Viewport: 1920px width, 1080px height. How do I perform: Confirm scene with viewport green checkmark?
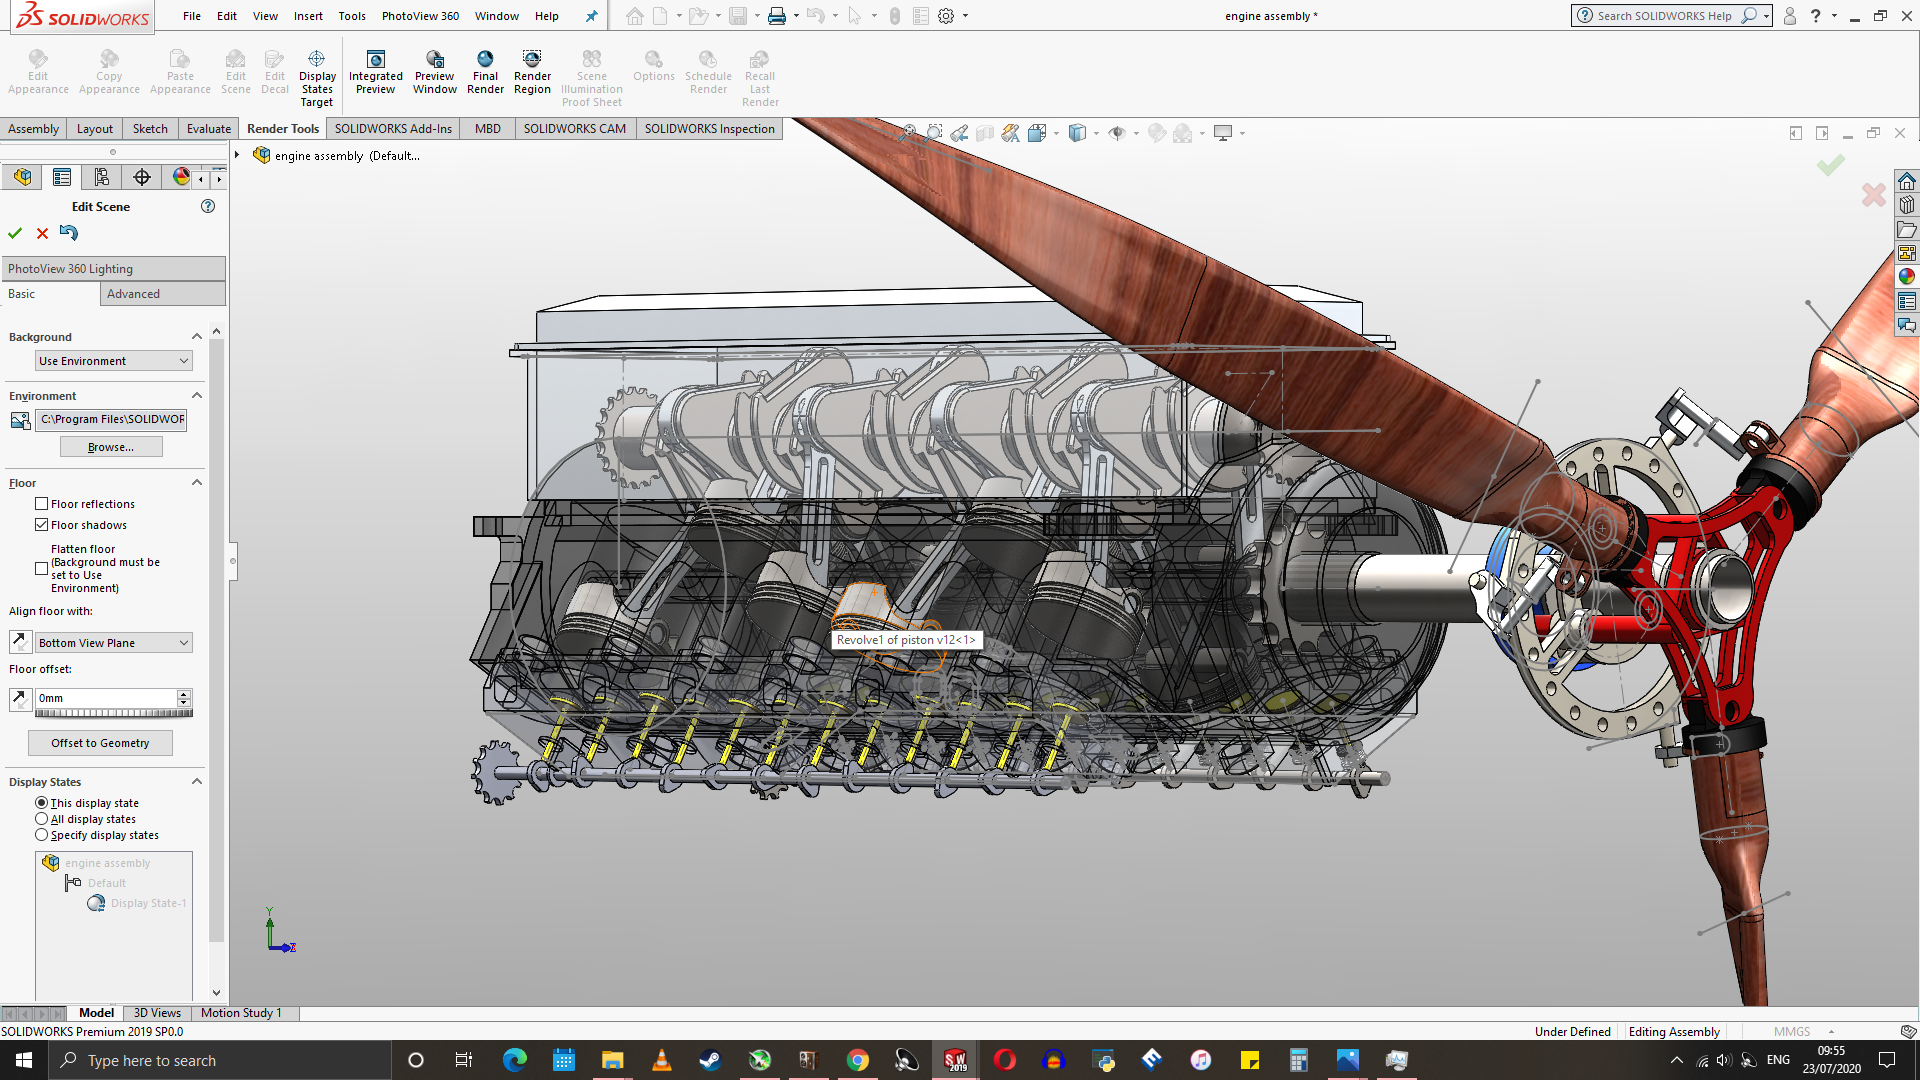coord(1831,165)
